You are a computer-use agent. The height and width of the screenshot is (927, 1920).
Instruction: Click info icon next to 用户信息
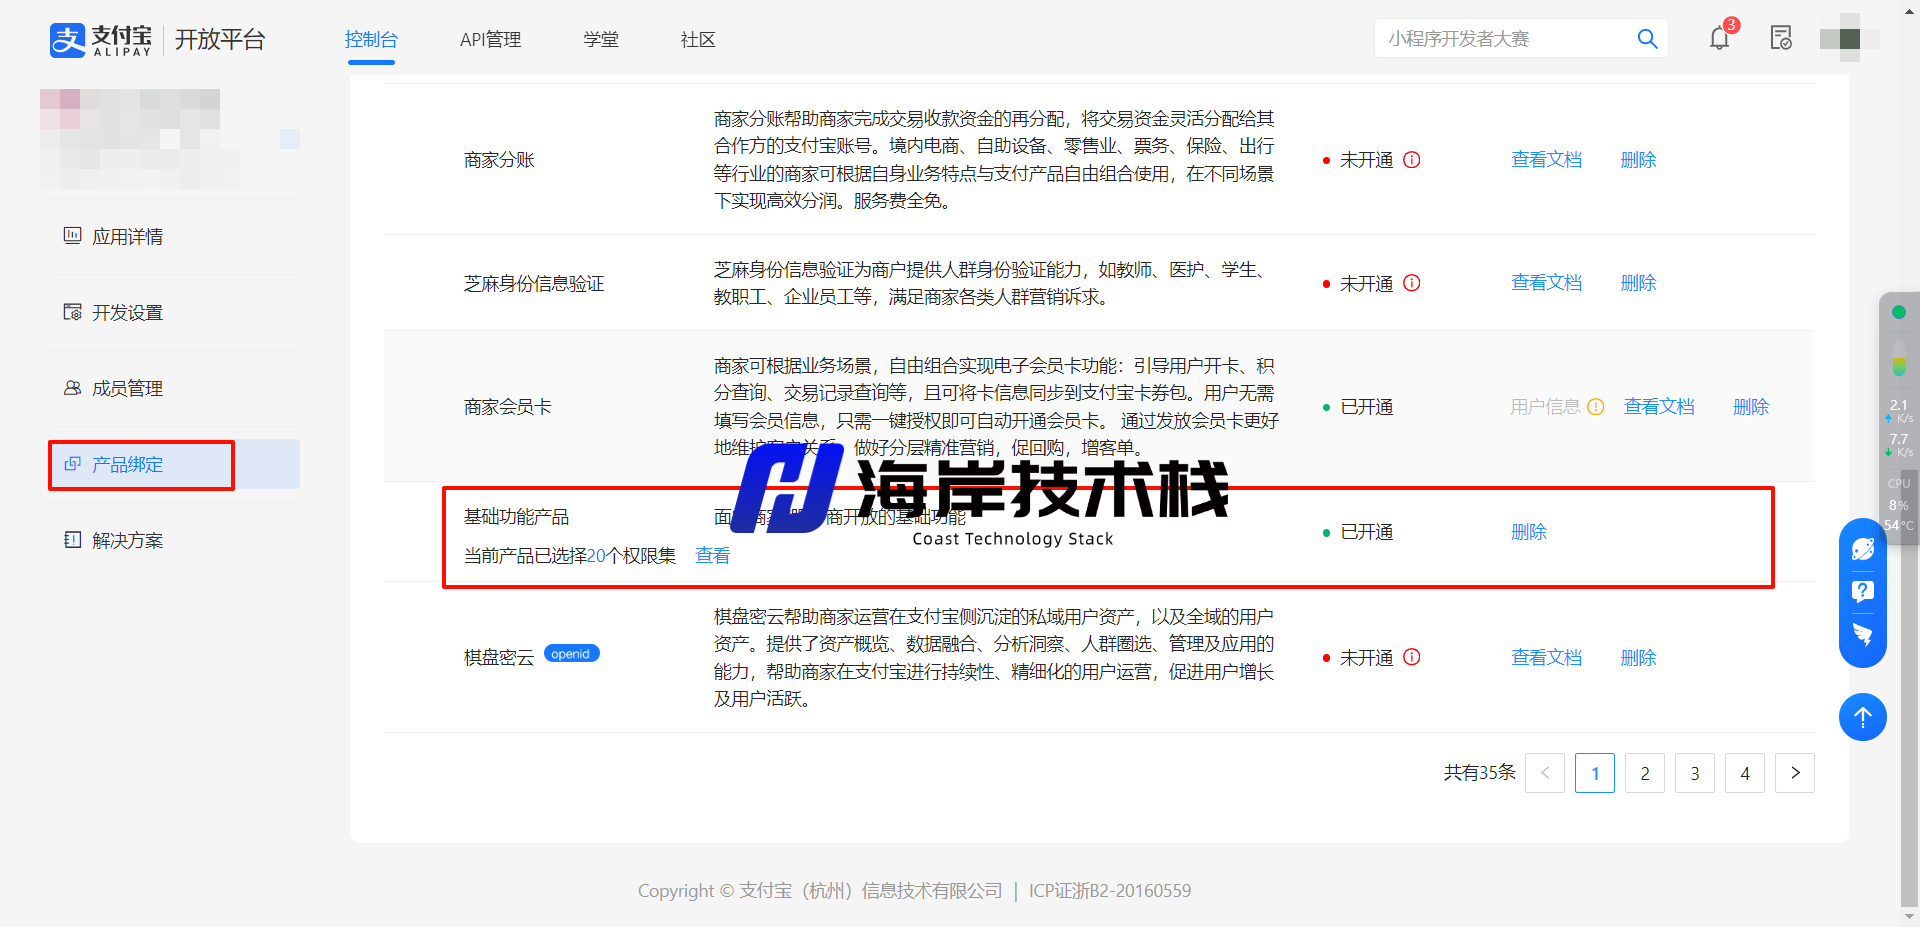click(x=1596, y=407)
